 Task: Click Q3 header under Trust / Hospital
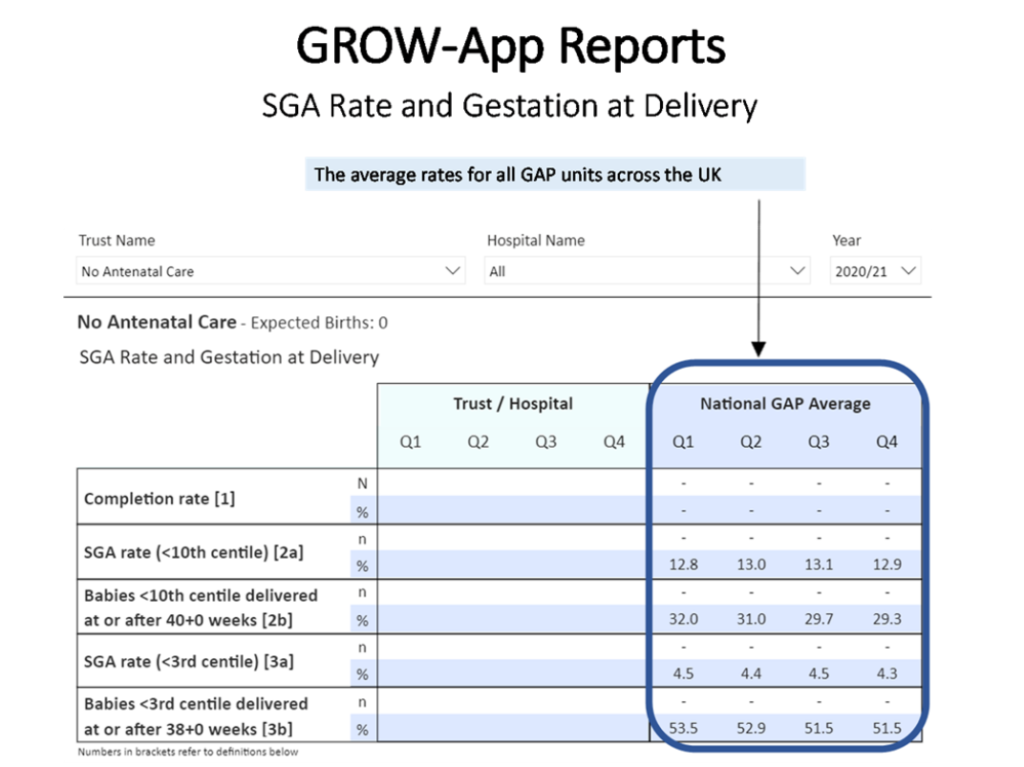click(x=546, y=442)
